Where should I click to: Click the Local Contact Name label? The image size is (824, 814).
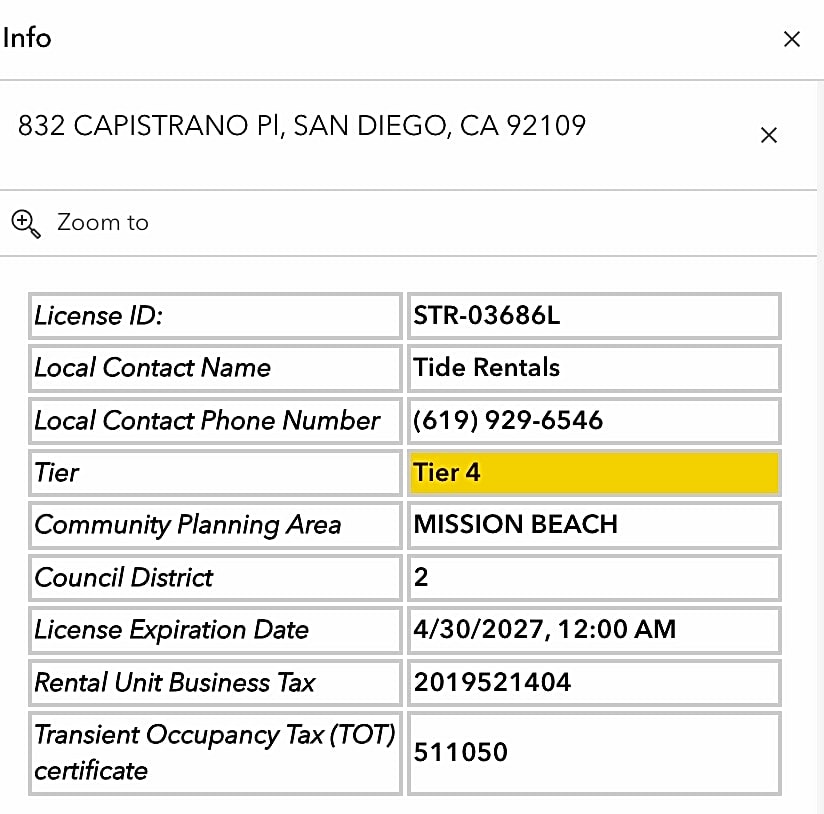pos(152,367)
